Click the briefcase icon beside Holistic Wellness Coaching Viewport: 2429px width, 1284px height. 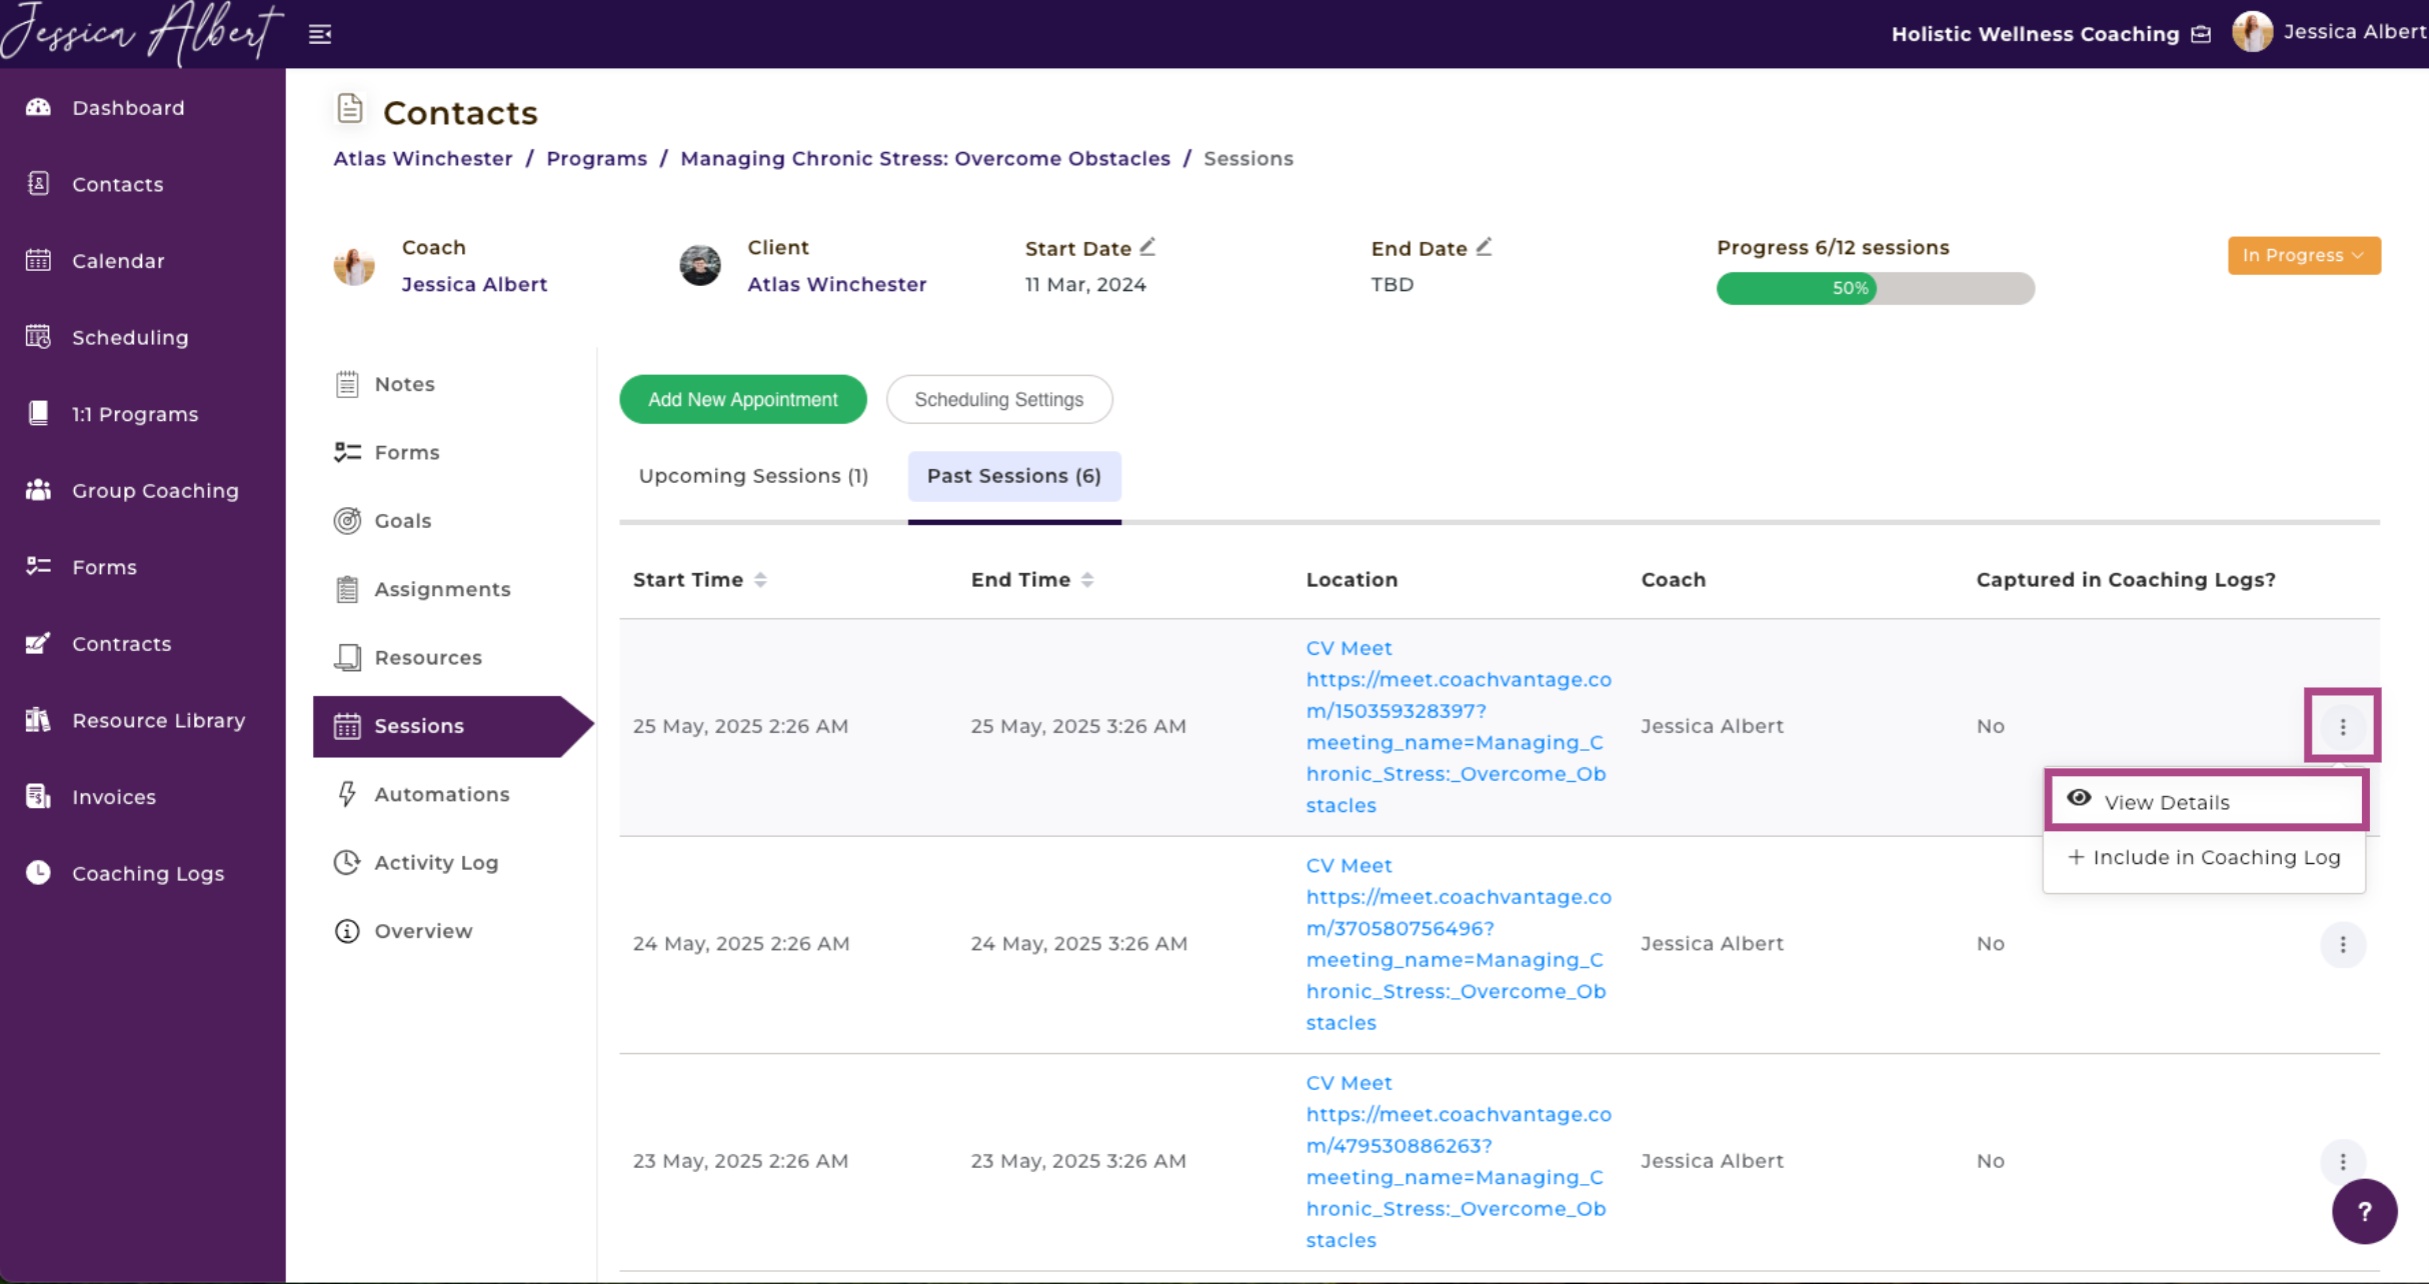pyautogui.click(x=2201, y=34)
